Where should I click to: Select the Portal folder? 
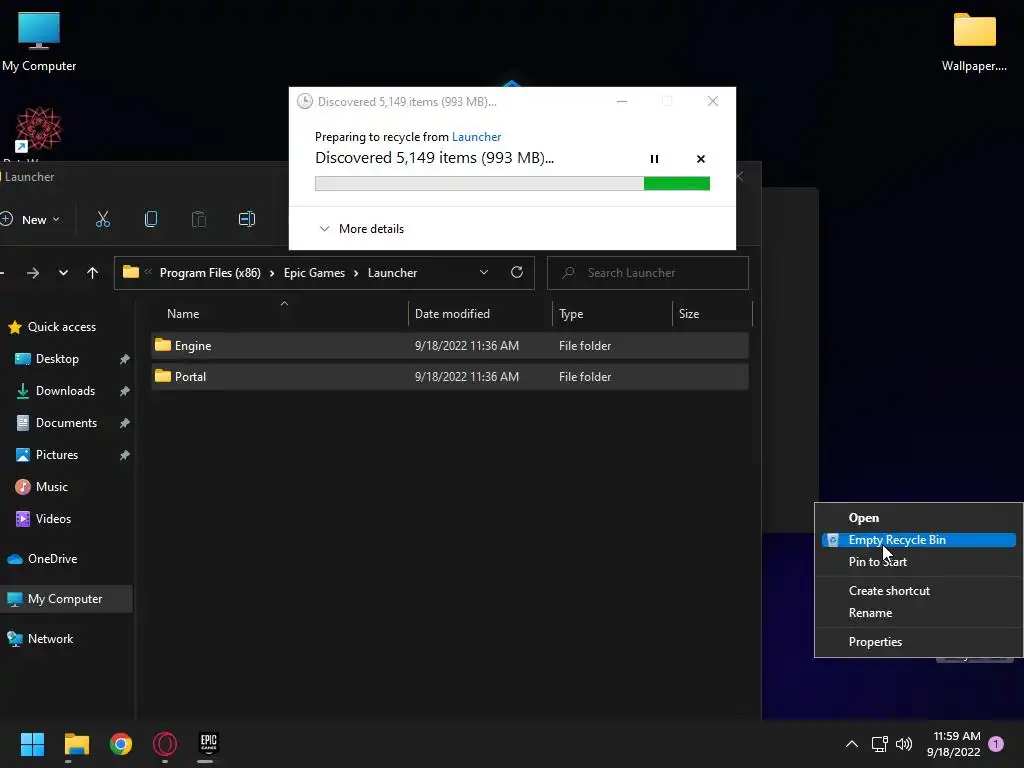pyautogui.click(x=450, y=377)
